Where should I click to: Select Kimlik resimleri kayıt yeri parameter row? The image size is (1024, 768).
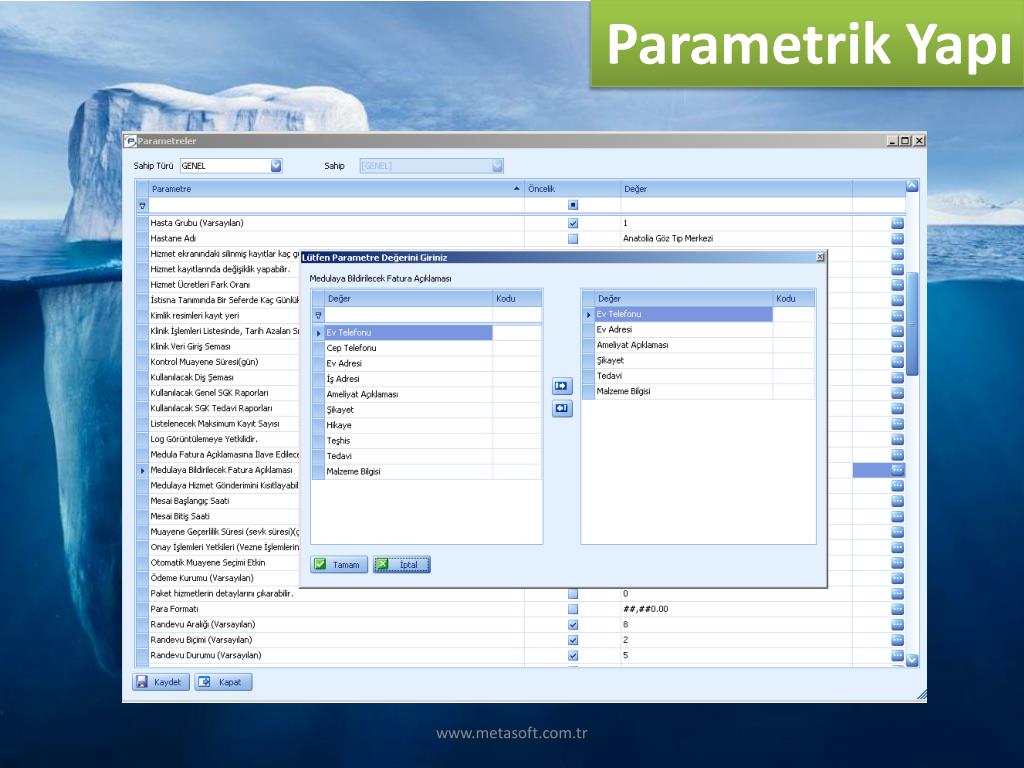coord(224,315)
